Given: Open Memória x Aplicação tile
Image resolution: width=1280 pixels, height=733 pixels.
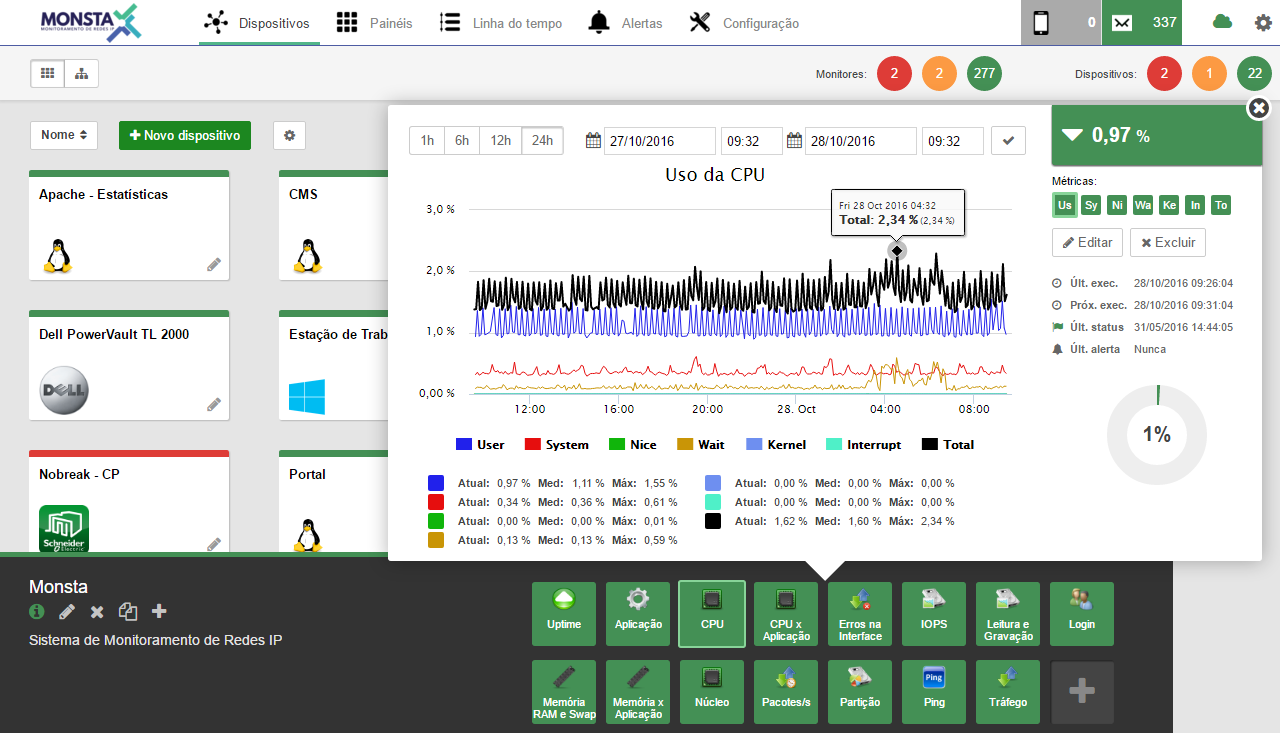Looking at the screenshot, I should click(x=638, y=692).
